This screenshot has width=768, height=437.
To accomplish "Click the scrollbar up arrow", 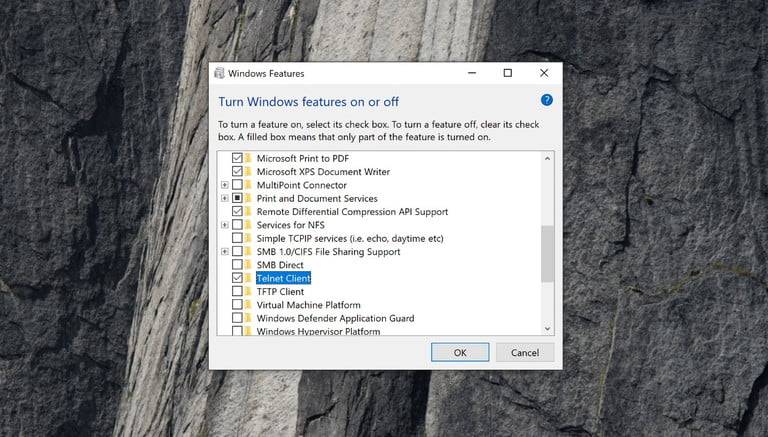I will pyautogui.click(x=548, y=158).
